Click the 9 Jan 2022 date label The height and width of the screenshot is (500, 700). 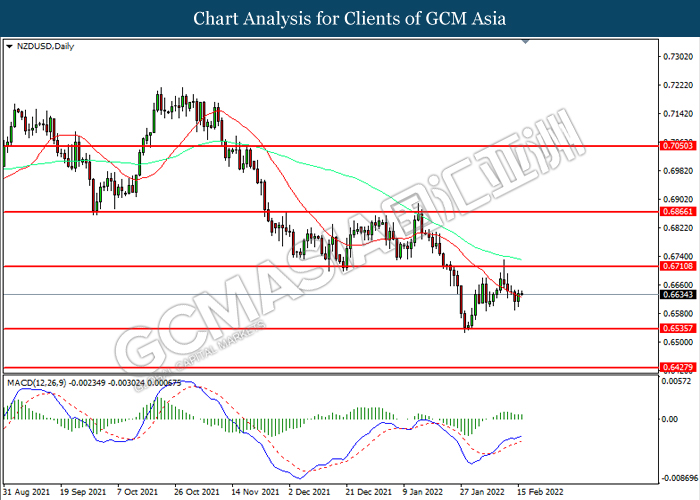coord(424,492)
